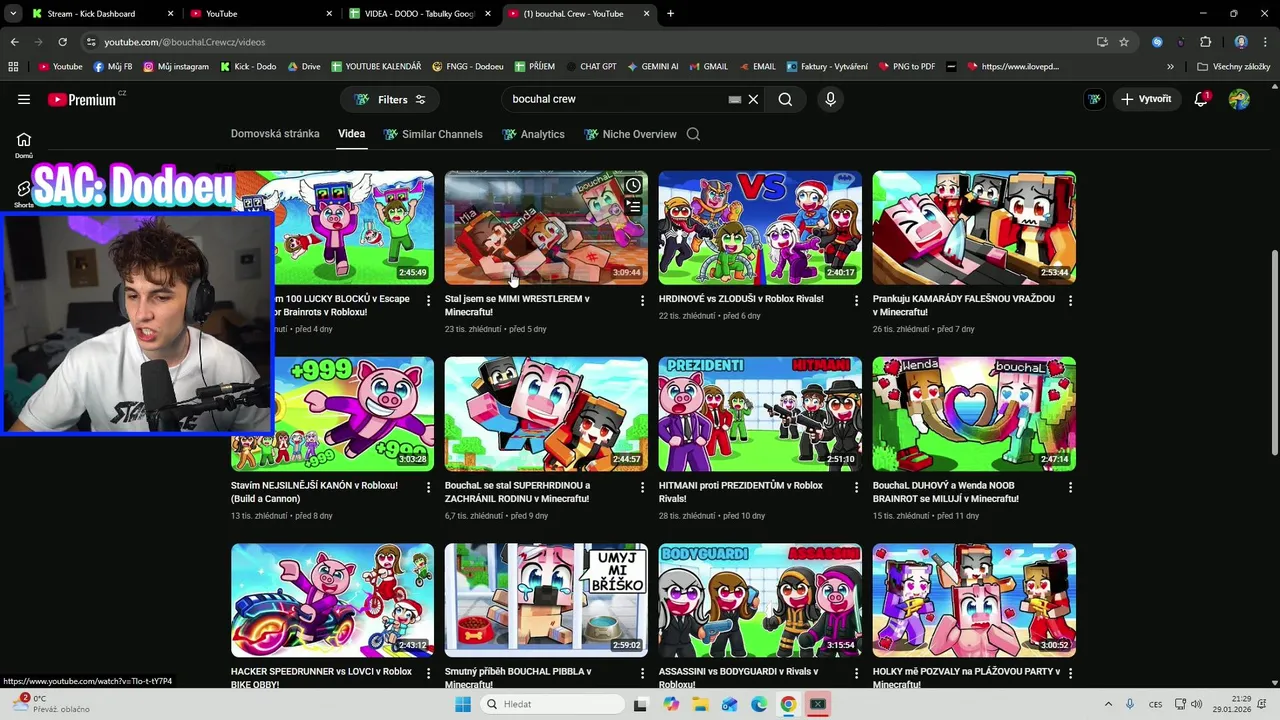Open the Windows Start button

tap(462, 704)
